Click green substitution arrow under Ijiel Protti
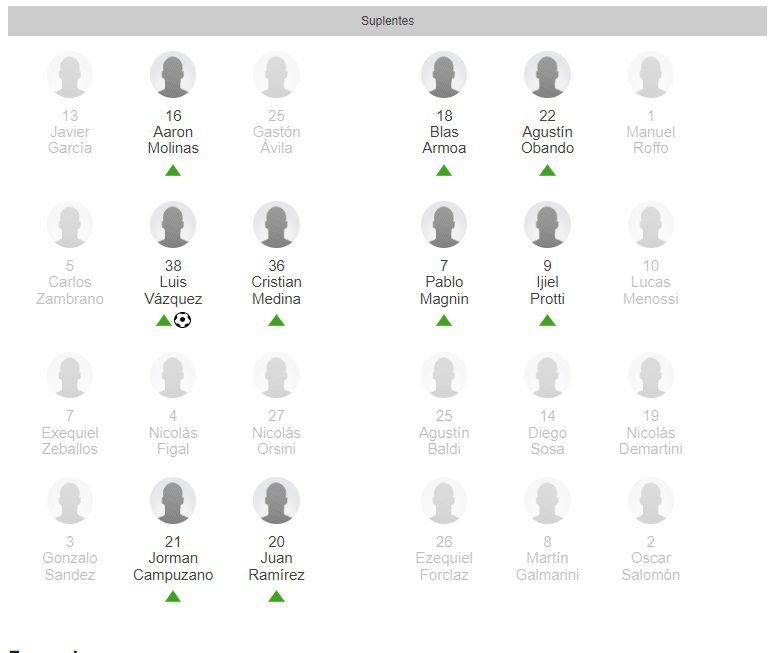 tap(547, 321)
